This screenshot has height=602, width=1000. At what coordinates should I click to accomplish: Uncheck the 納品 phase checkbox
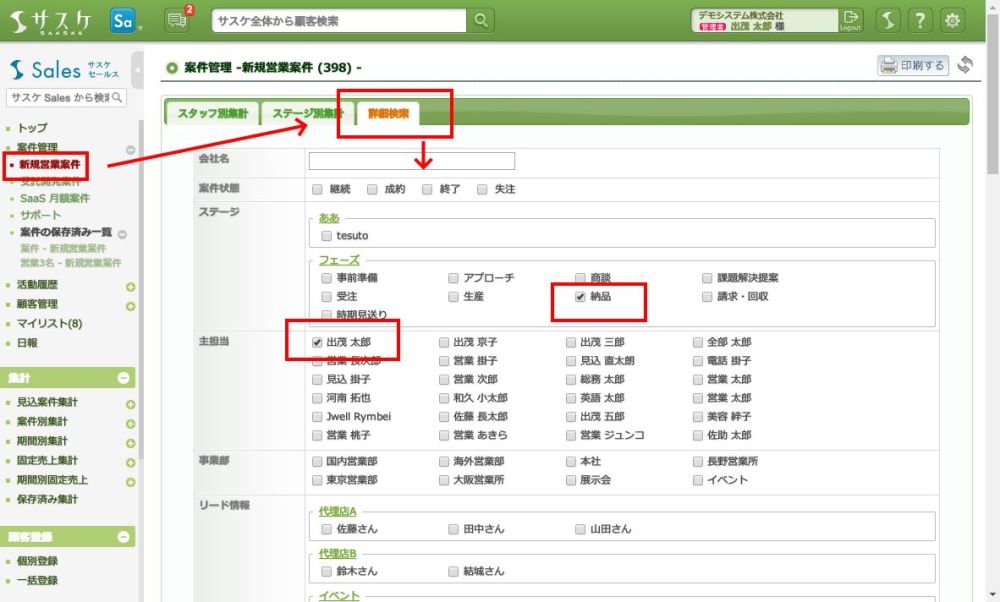[581, 297]
